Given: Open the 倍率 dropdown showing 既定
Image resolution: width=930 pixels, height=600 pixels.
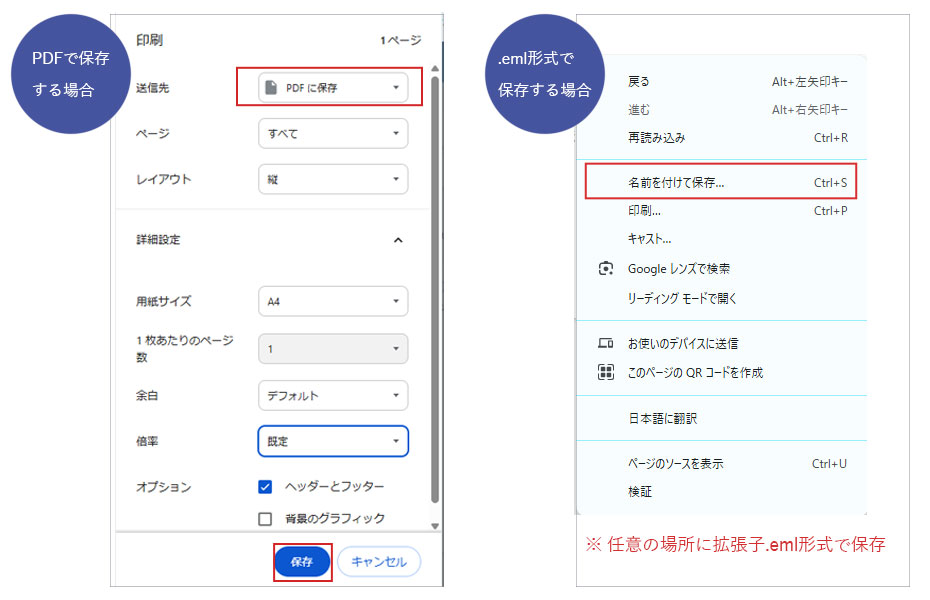Looking at the screenshot, I should pos(333,441).
